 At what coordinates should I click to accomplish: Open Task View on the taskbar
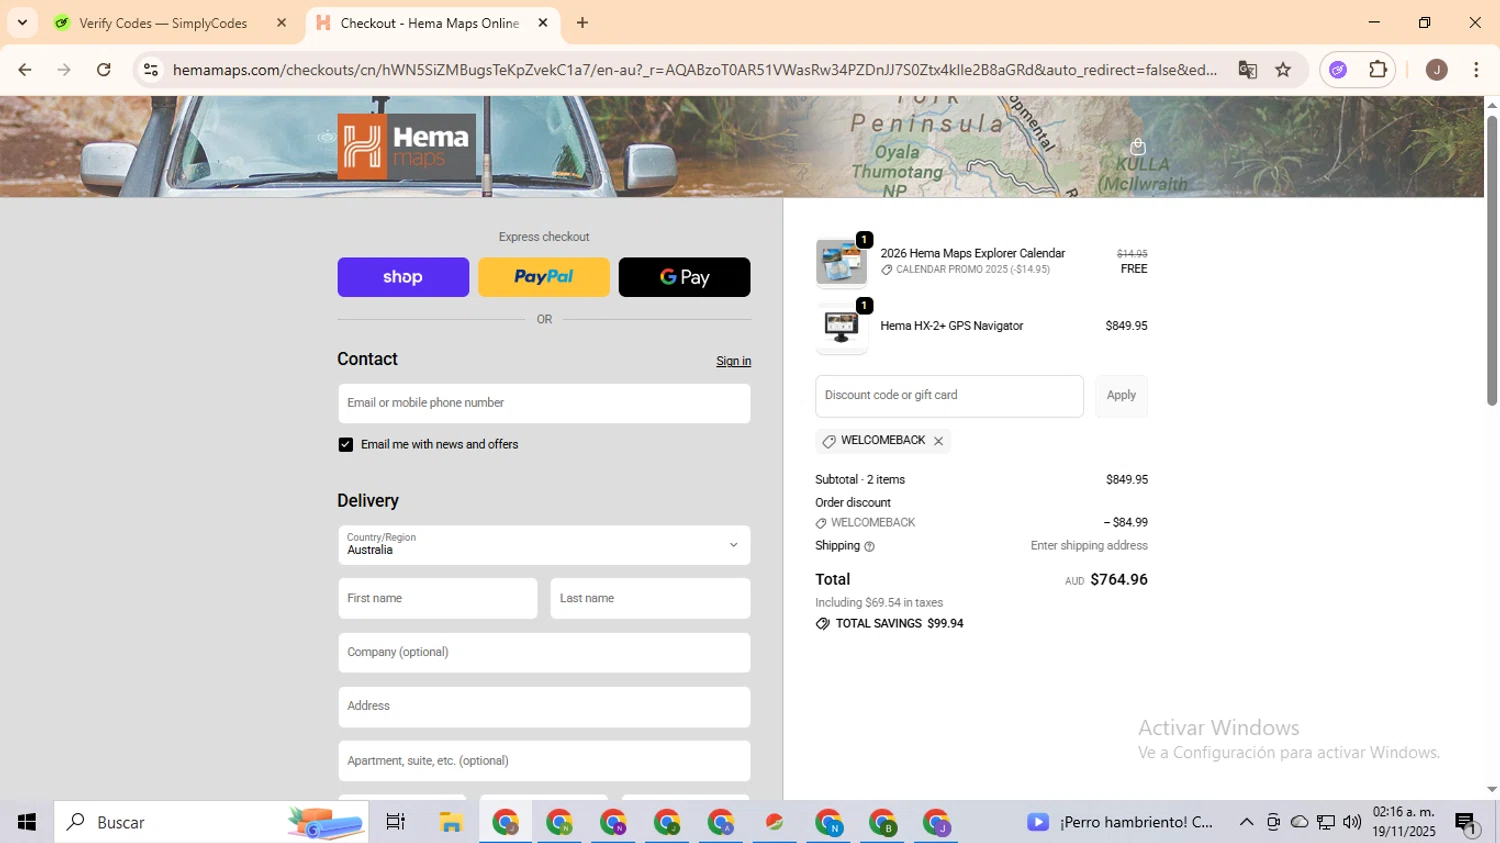395,822
